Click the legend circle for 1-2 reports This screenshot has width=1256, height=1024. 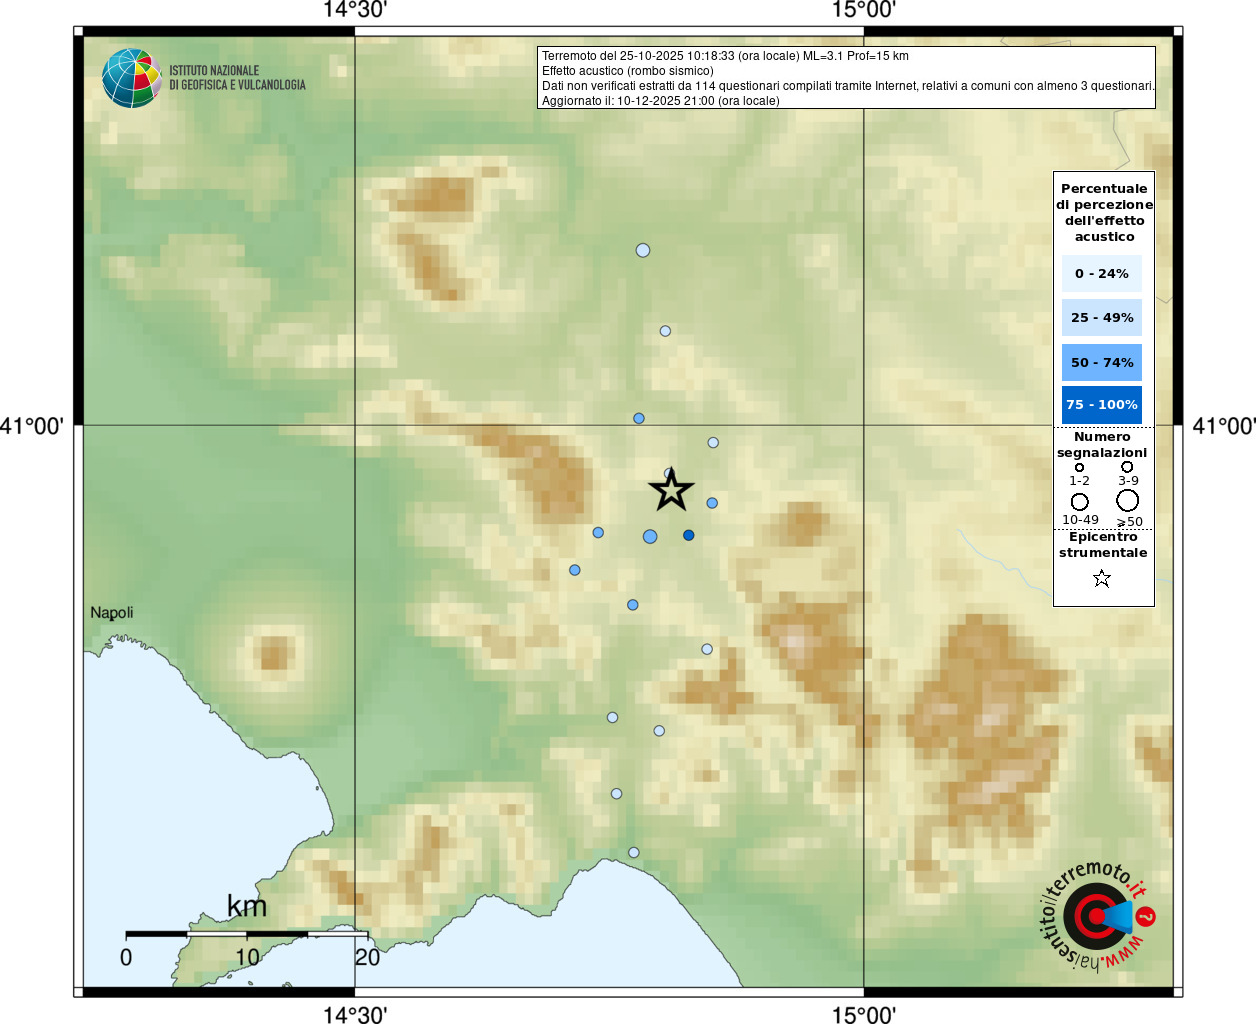point(1079,467)
